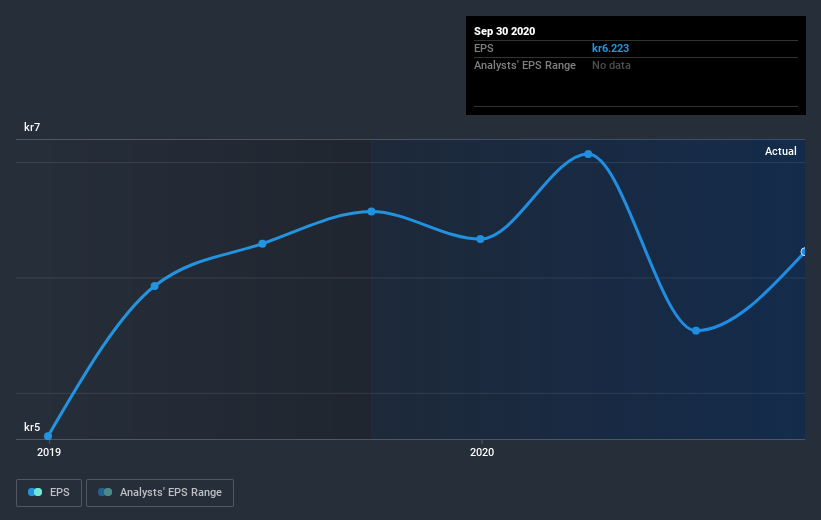Select the EPS point above 2020 label
The width and height of the screenshot is (821, 520).
click(481, 239)
